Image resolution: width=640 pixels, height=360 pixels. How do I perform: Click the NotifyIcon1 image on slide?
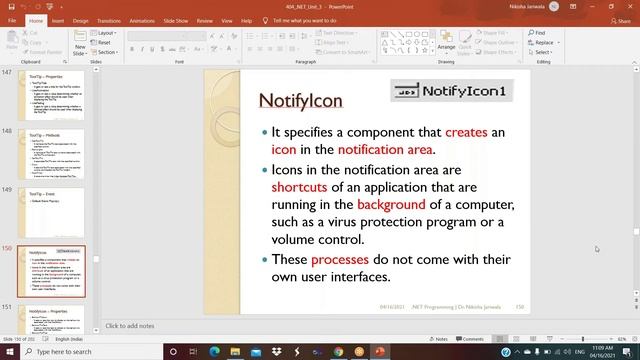pos(452,91)
